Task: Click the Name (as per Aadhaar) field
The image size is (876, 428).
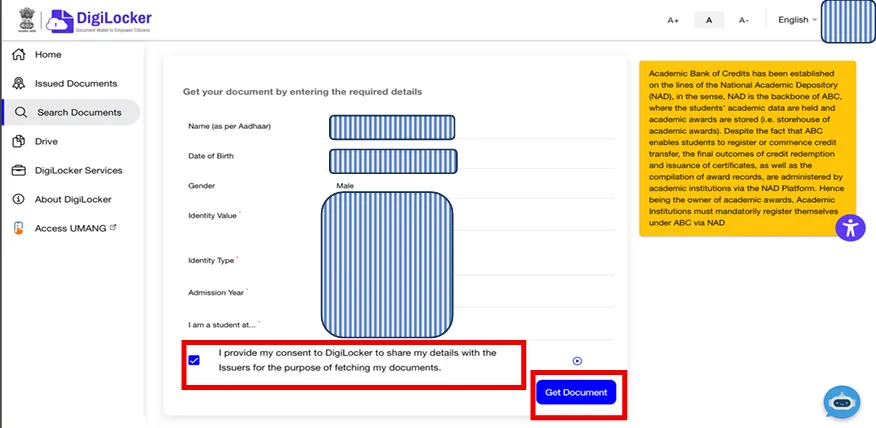Action: (x=392, y=127)
